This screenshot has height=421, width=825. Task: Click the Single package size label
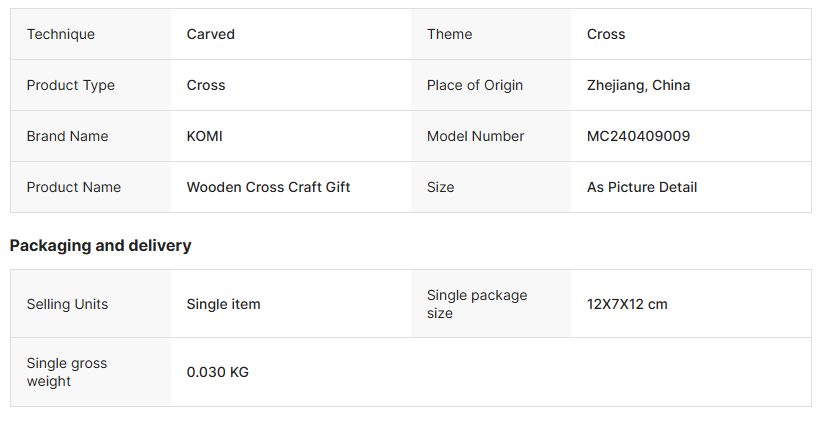(x=476, y=304)
